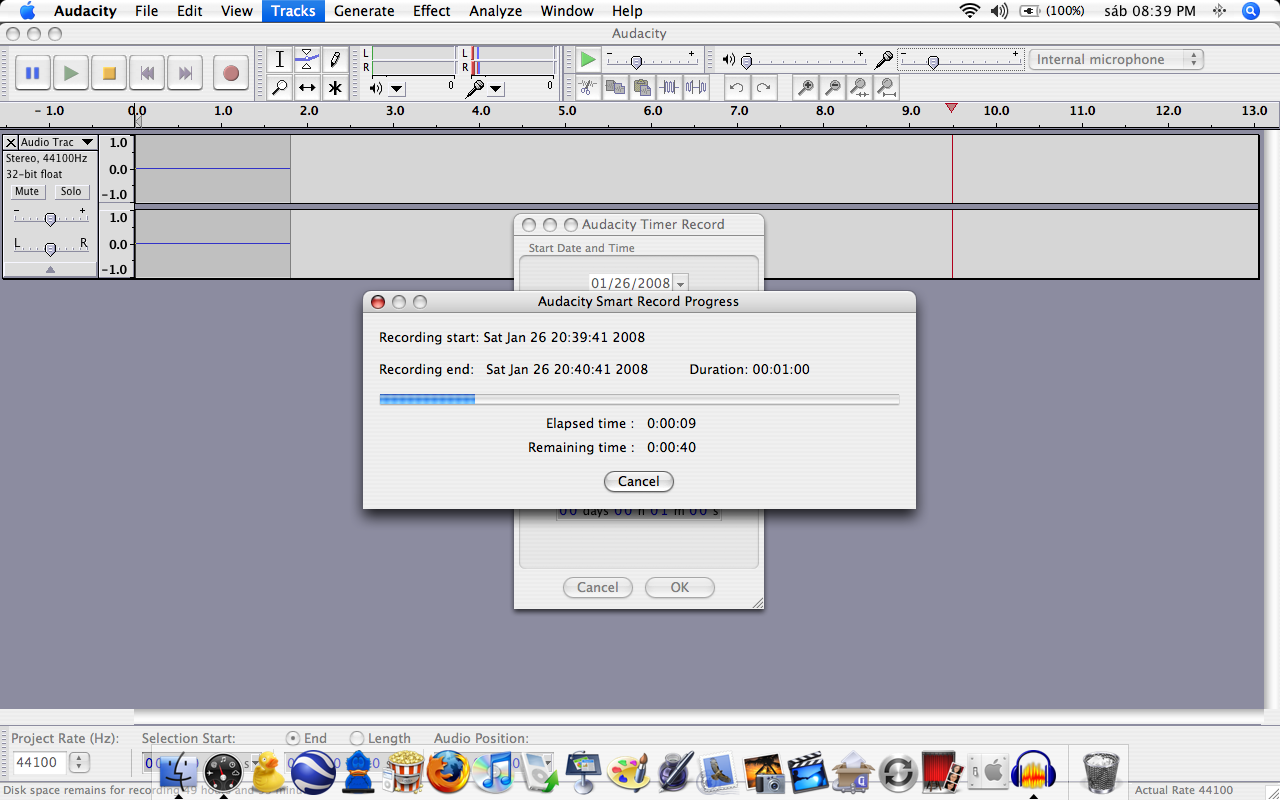Click the Zoom Out magnifier icon
This screenshot has width=1280, height=800.
click(x=832, y=88)
